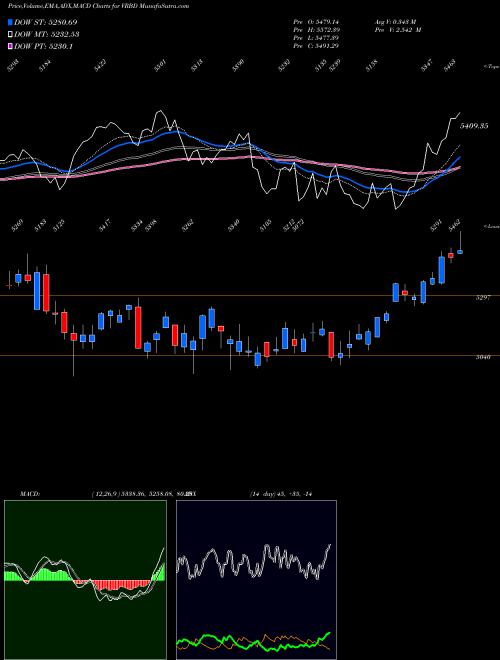Click the 'Pre O: 5479.14' open value
Viewport: 500px width, 660px height.
[316, 21]
